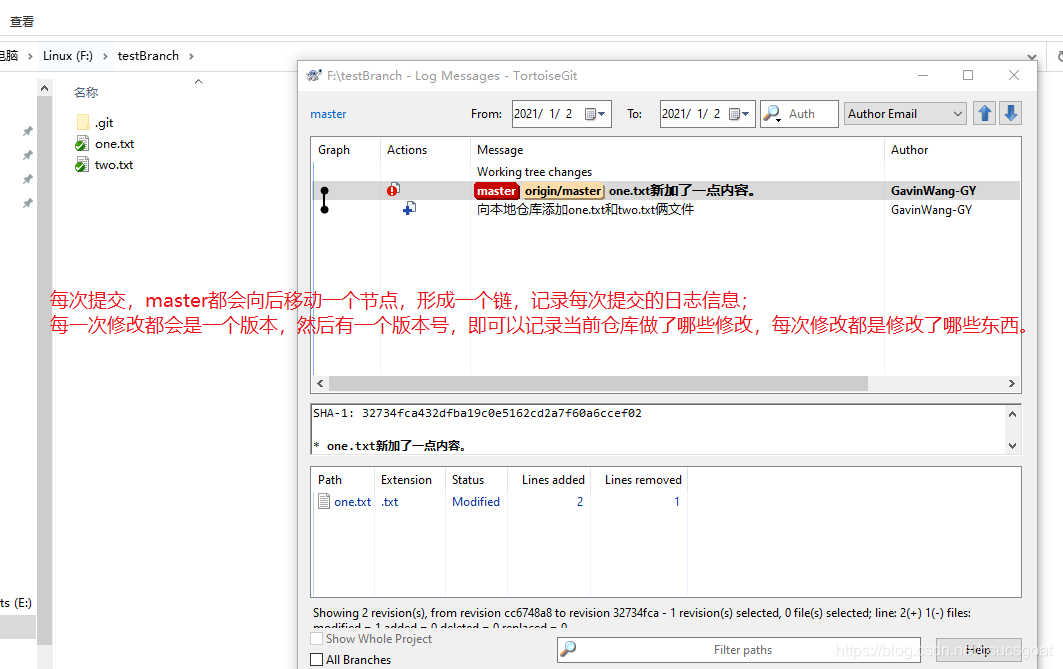Viewport: 1063px width, 669px height.
Task: Click the To date field
Action: pos(708,114)
